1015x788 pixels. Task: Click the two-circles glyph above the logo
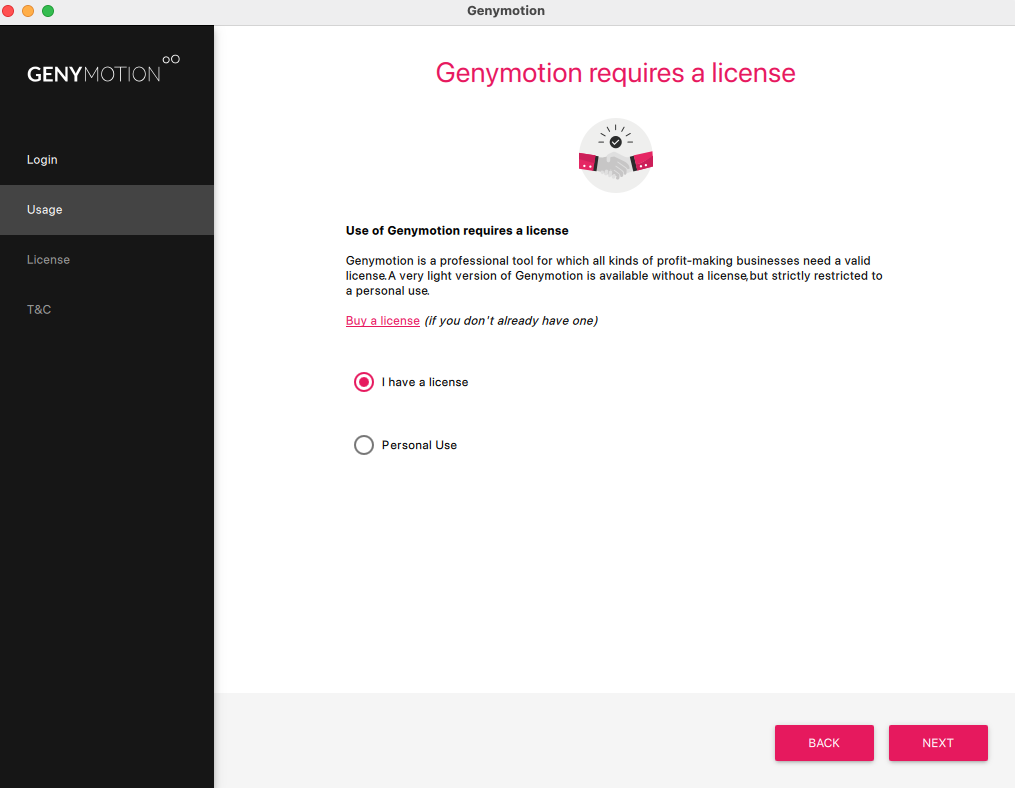[171, 60]
